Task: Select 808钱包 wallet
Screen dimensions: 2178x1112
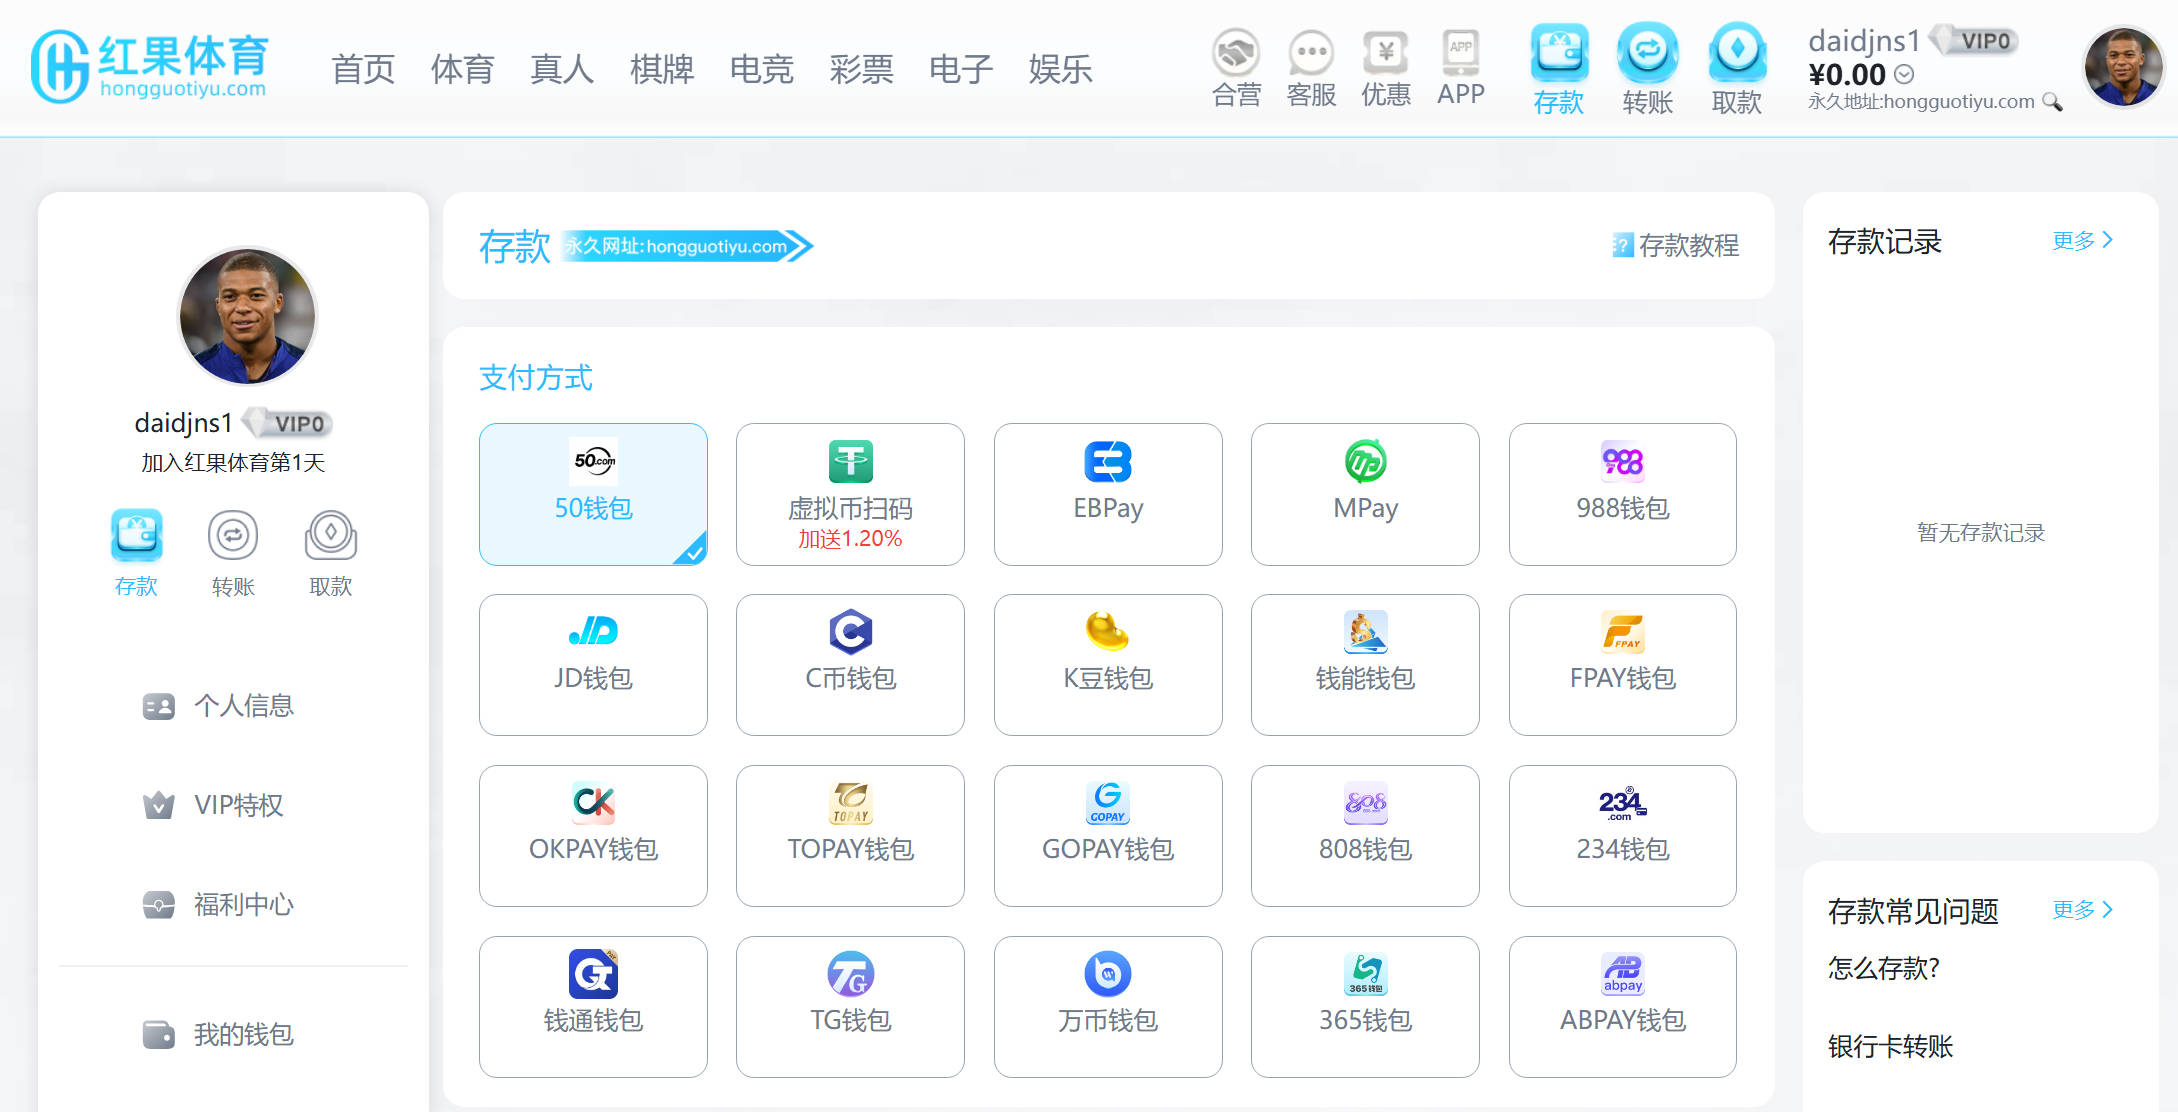Action: (x=1365, y=836)
